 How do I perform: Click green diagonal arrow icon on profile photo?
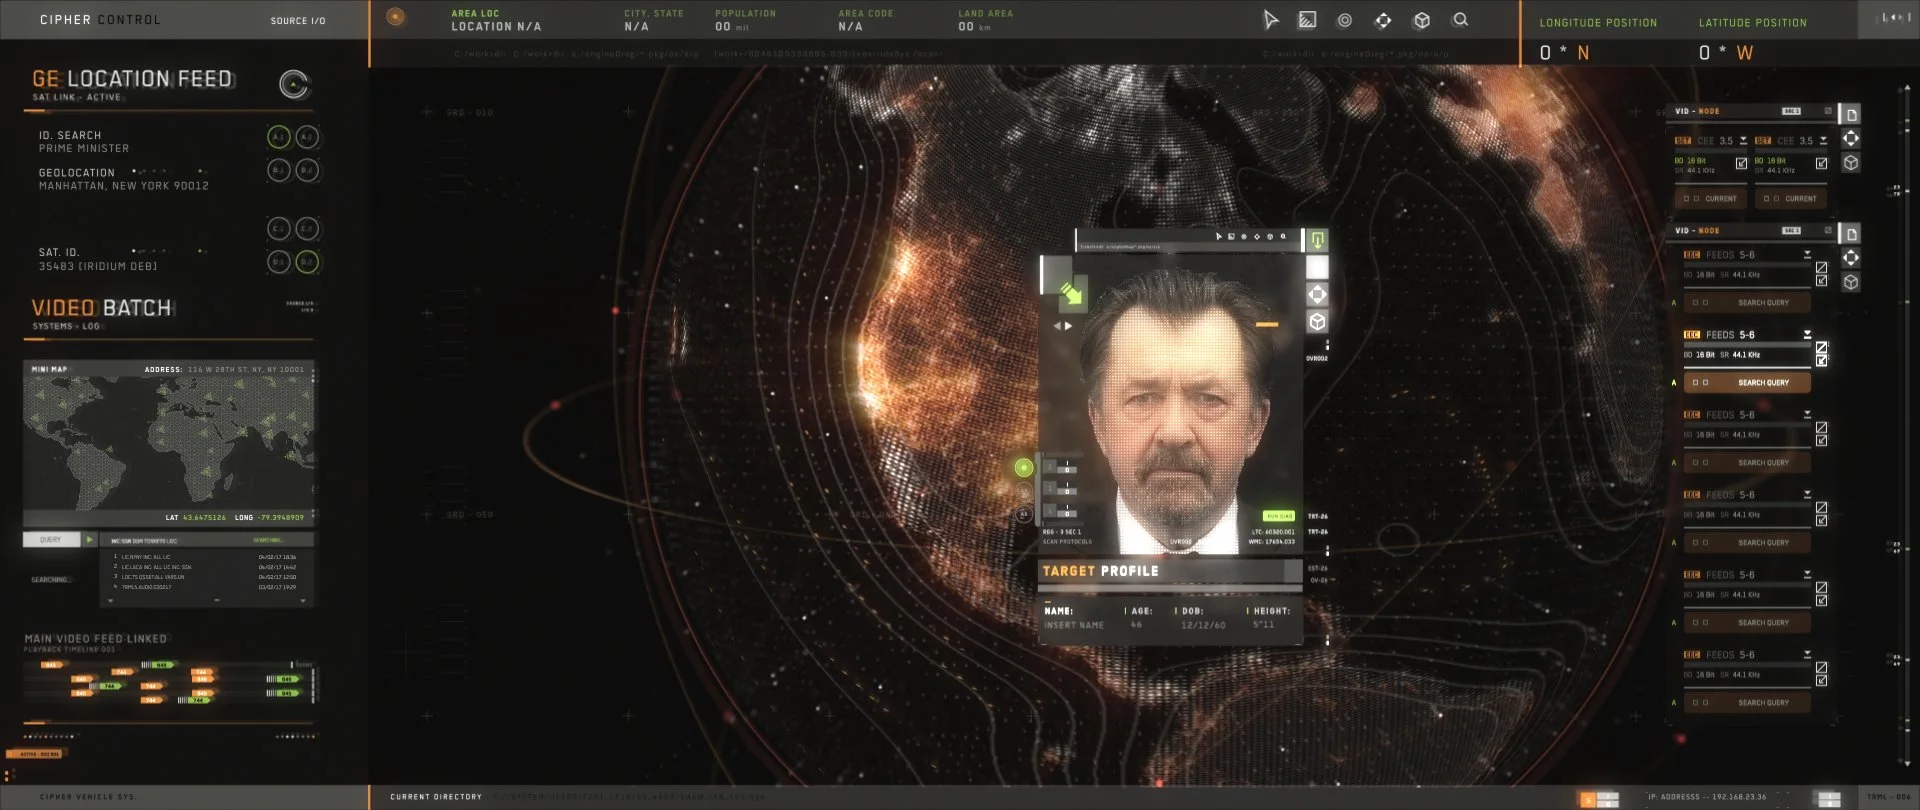pos(1071,293)
